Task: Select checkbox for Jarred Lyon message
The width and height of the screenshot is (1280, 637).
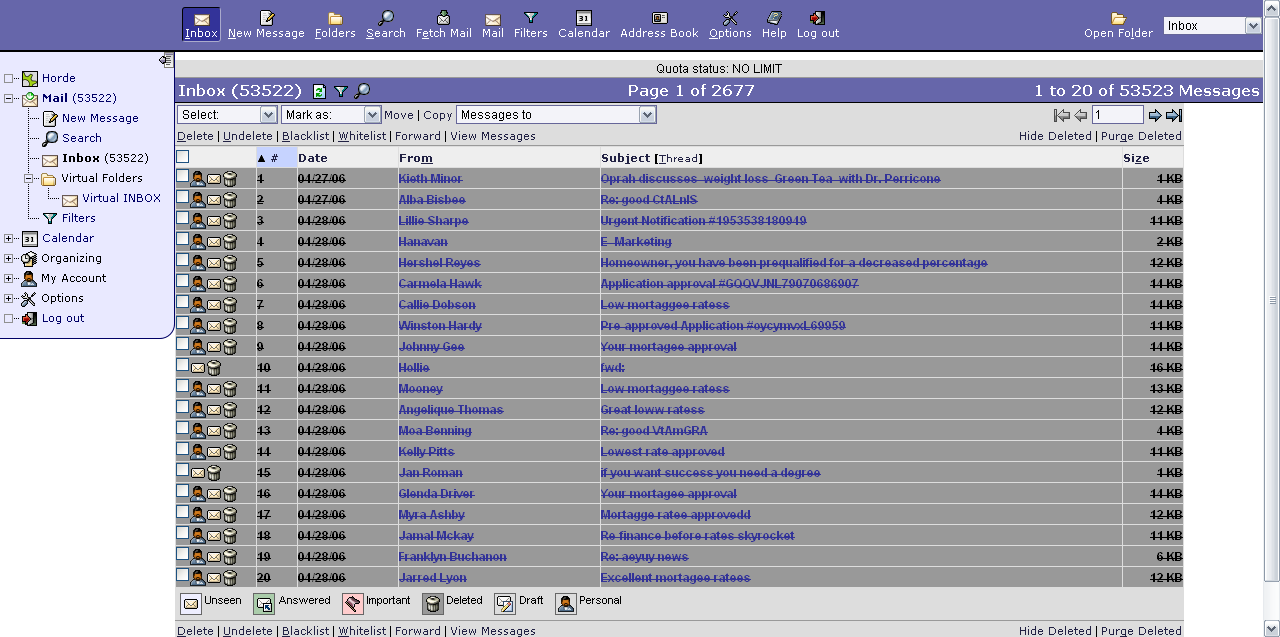Action: point(182,576)
